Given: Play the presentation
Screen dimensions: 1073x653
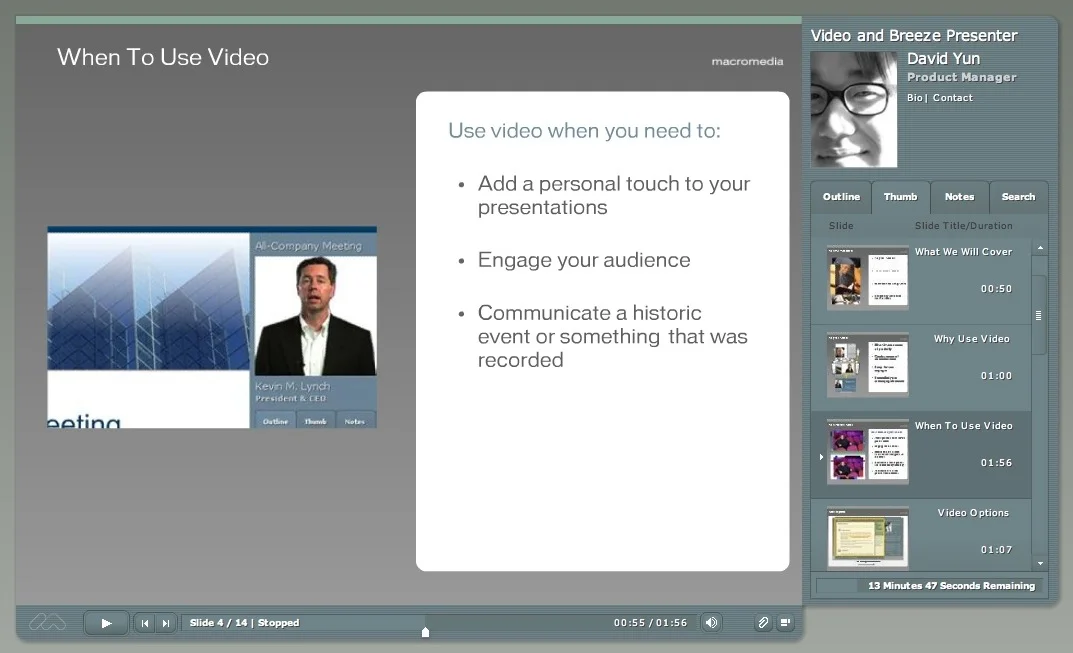Looking at the screenshot, I should pos(106,623).
